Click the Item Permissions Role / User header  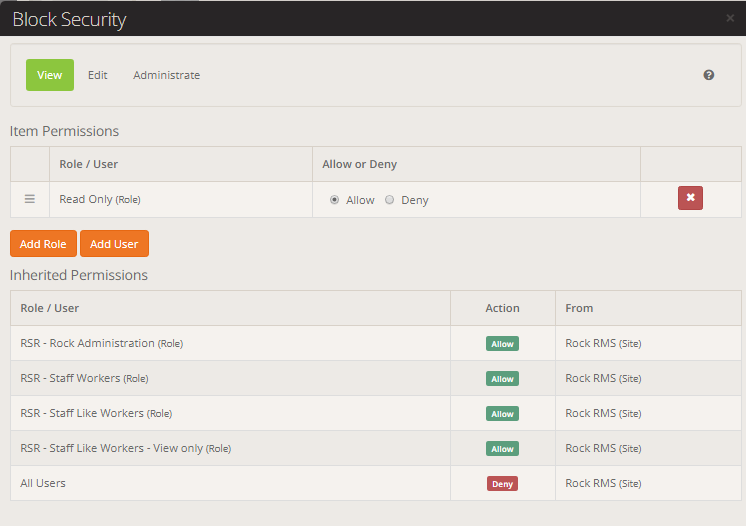point(89,164)
